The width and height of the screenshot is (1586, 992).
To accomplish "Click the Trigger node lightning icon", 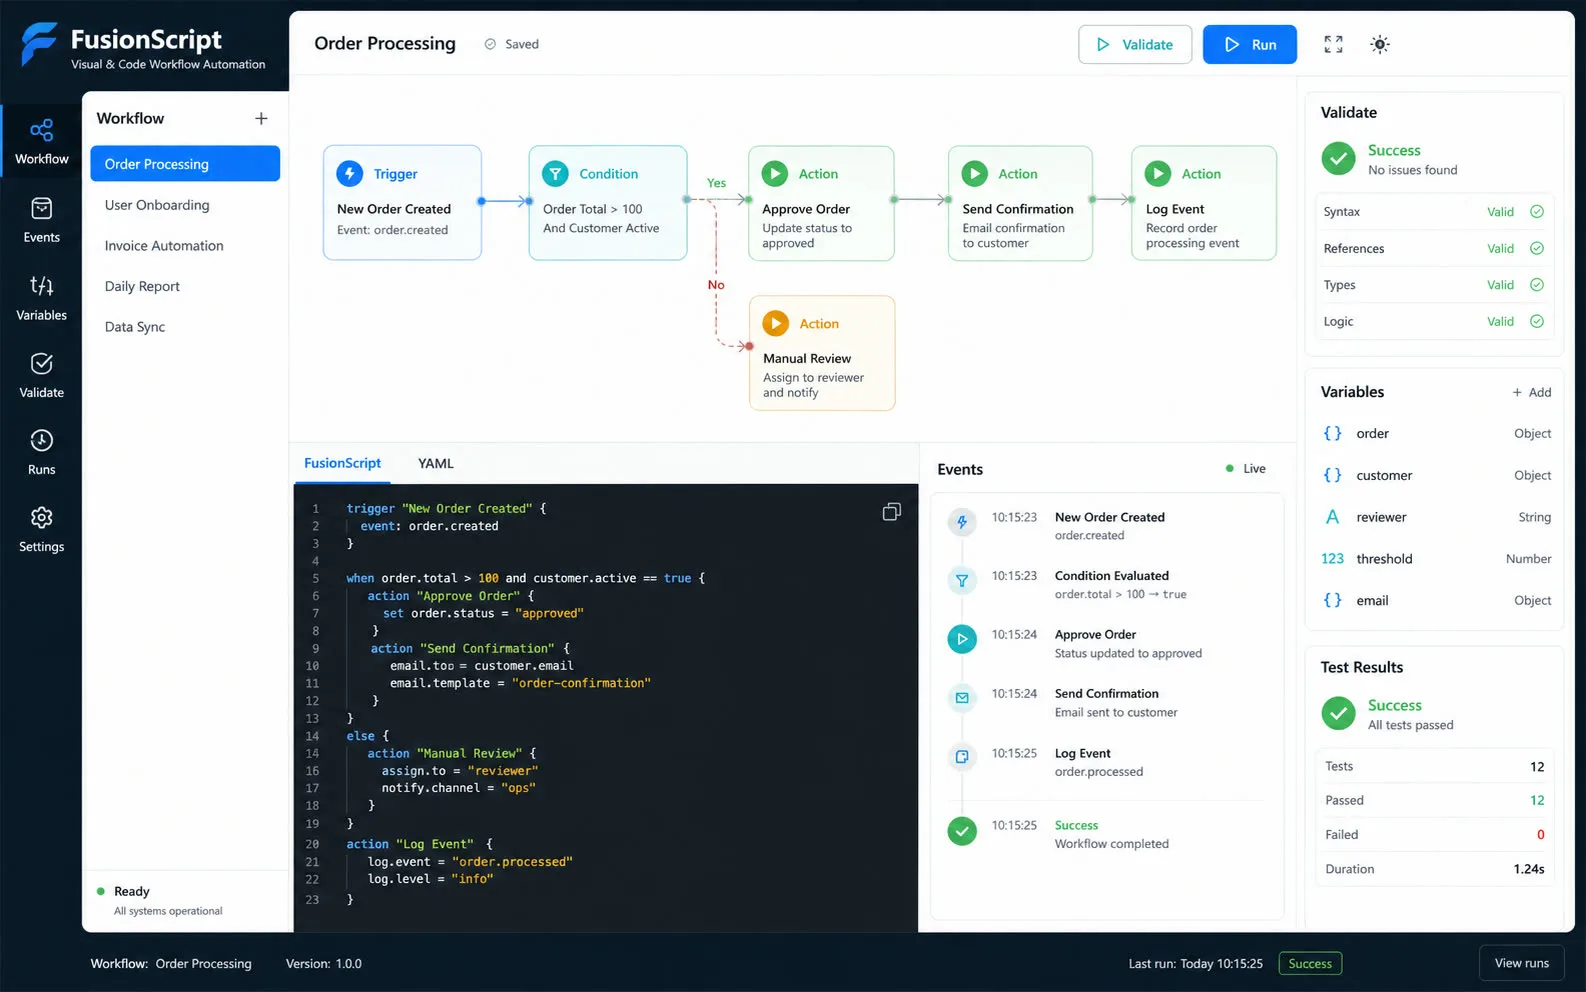I will (350, 173).
